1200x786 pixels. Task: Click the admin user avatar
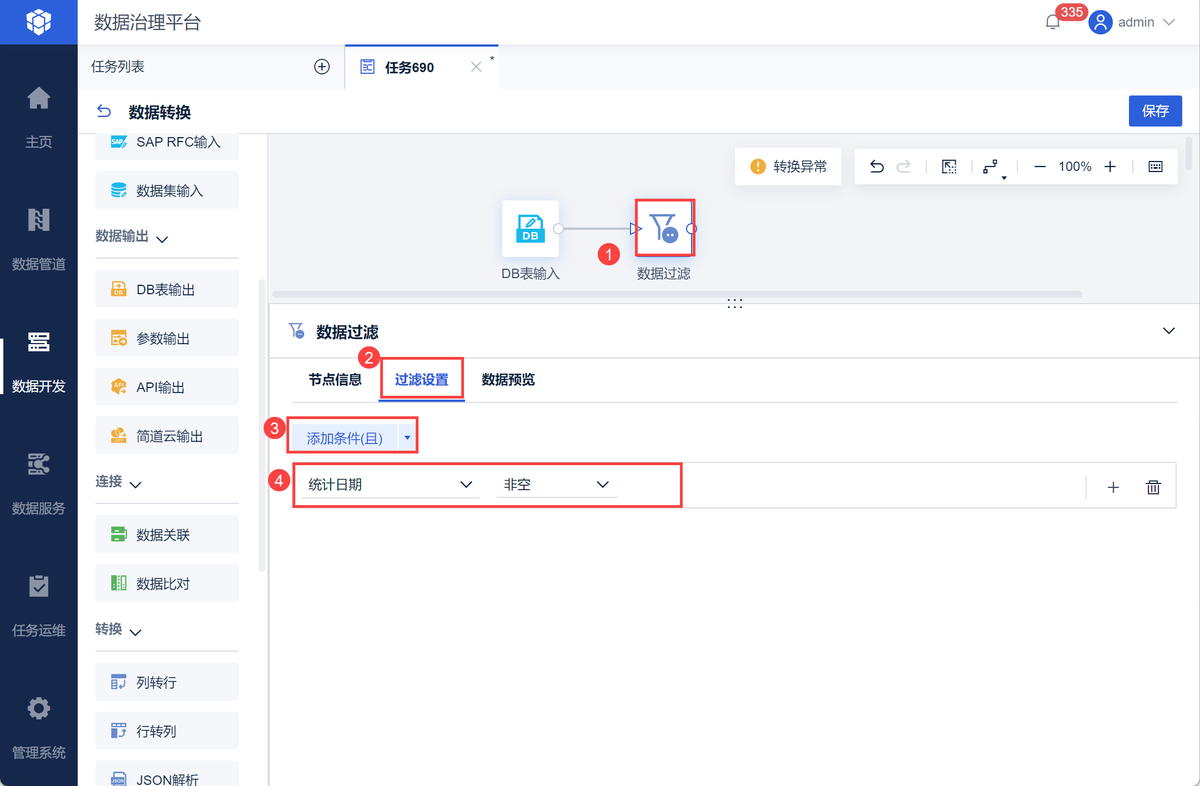point(1101,22)
